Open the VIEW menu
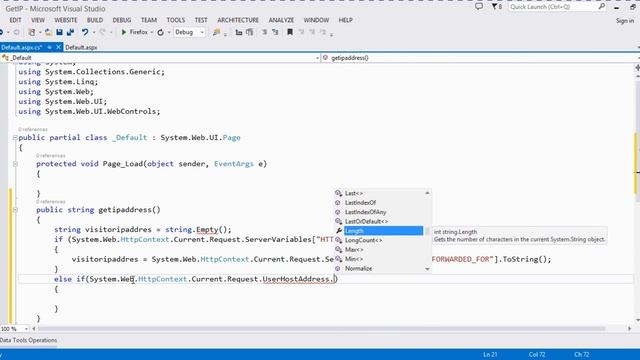640x360 pixels. 38,20
